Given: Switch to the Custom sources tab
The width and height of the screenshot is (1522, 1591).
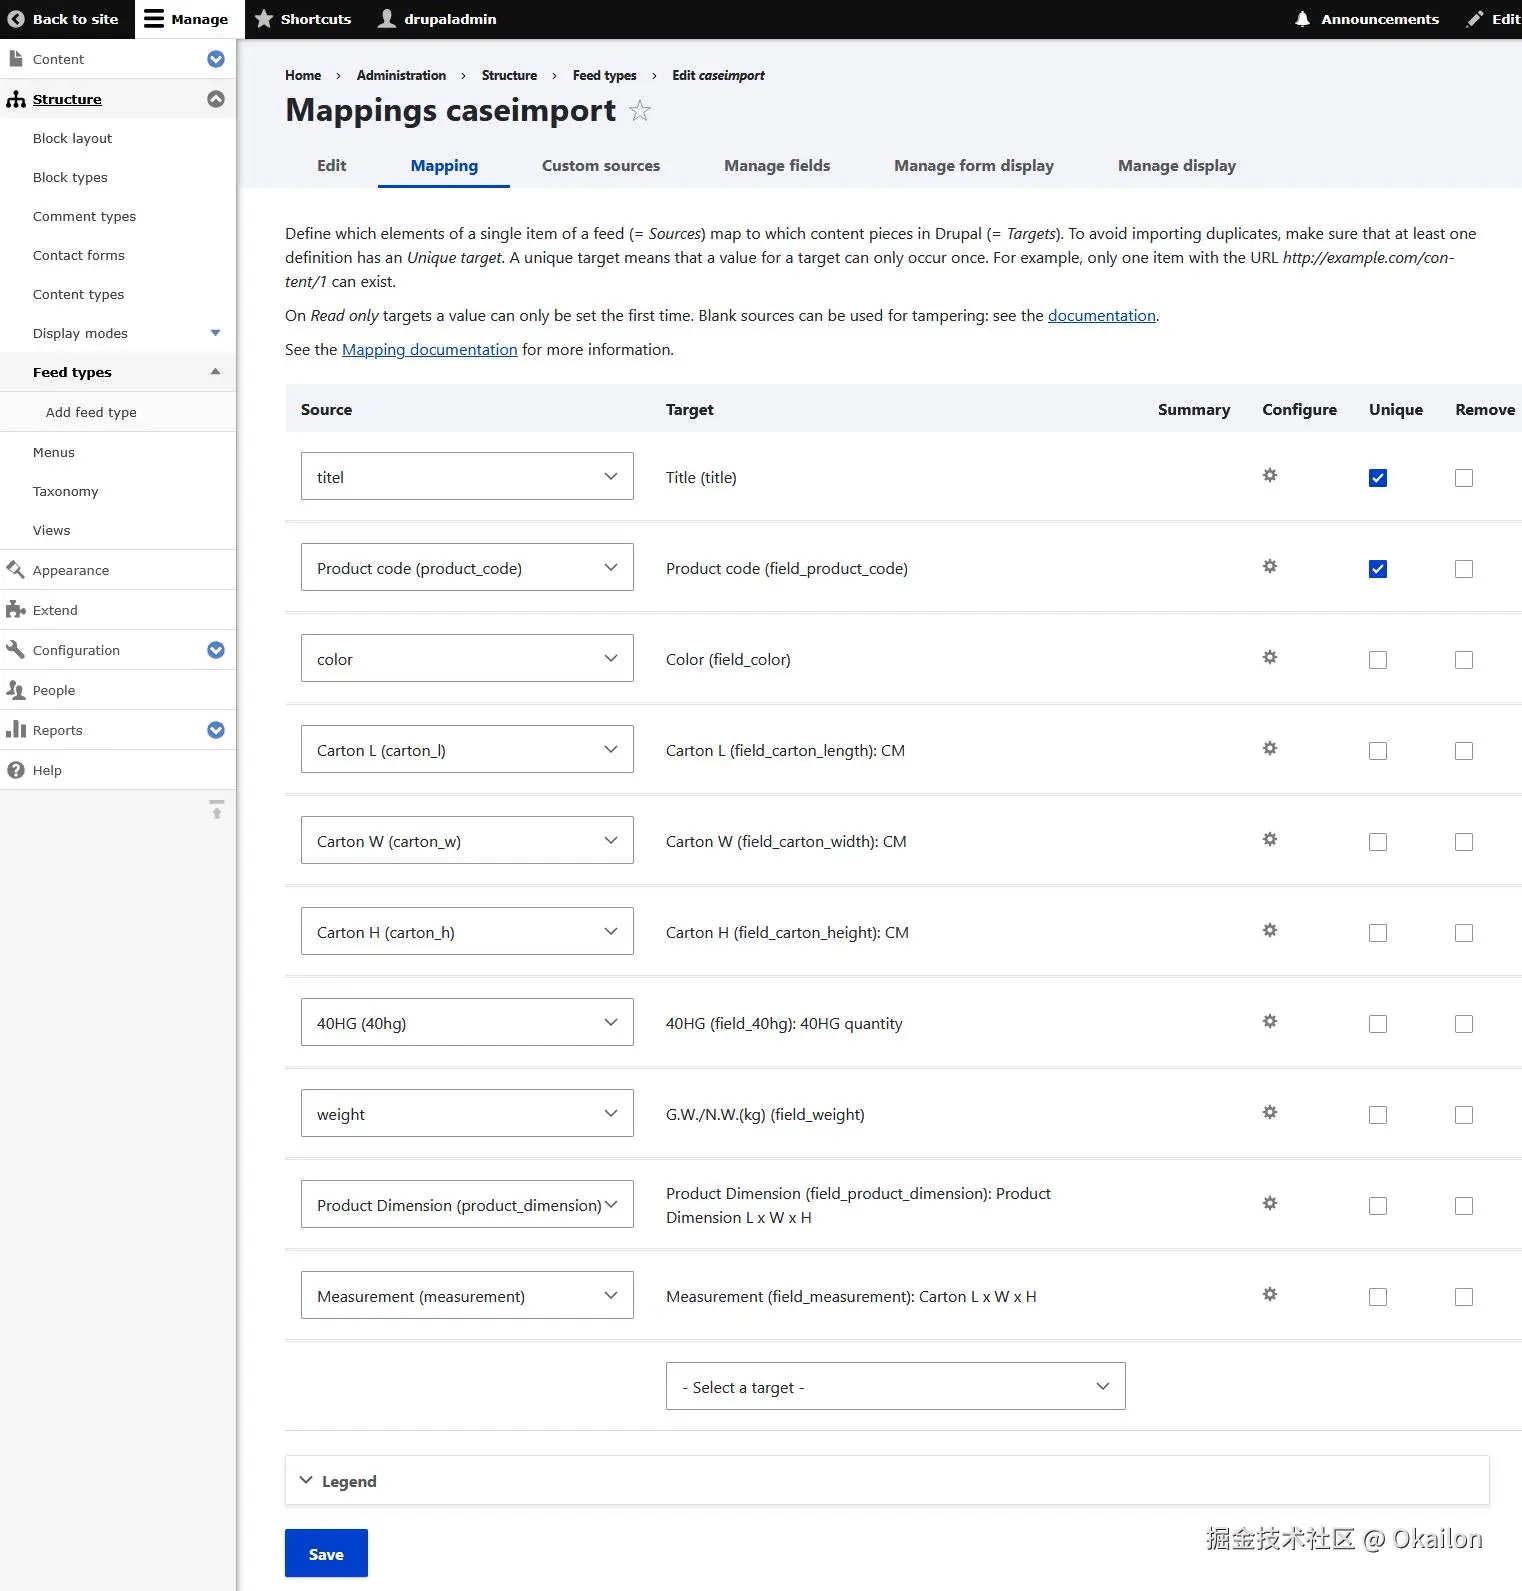Looking at the screenshot, I should coord(600,166).
